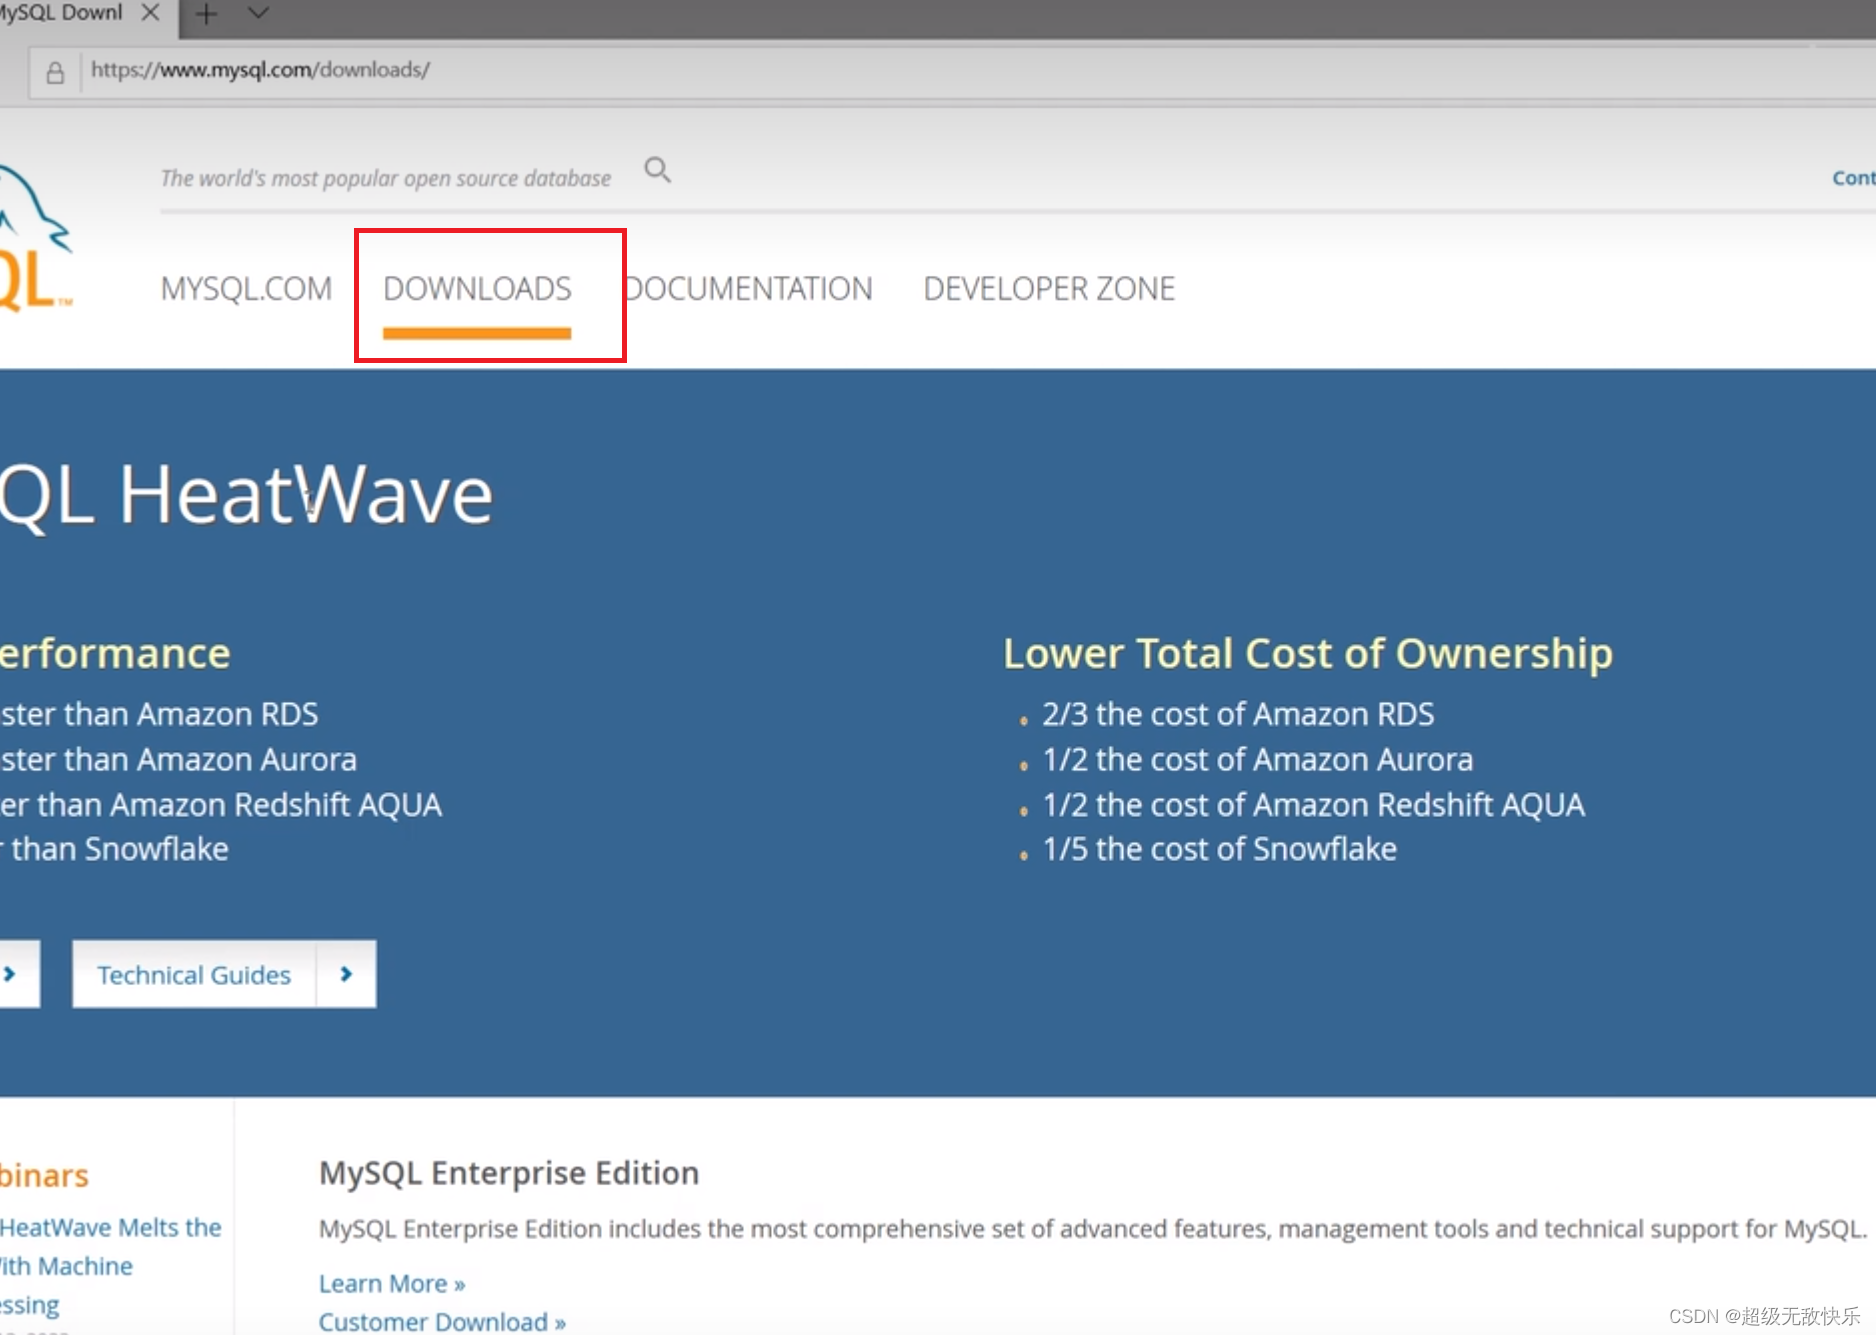Click the MySQL Enterprise Edition heading
The height and width of the screenshot is (1335, 1876).
509,1172
